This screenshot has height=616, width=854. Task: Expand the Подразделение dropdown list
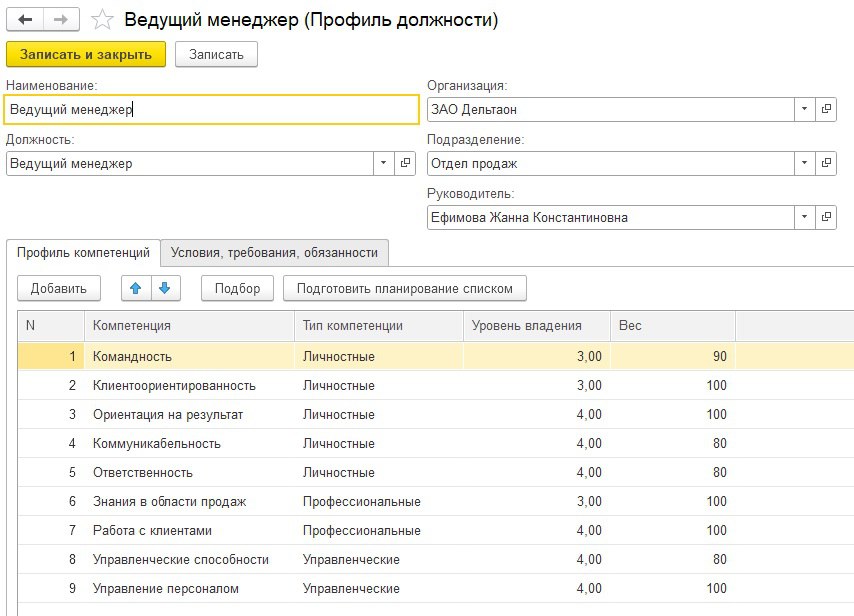click(806, 163)
